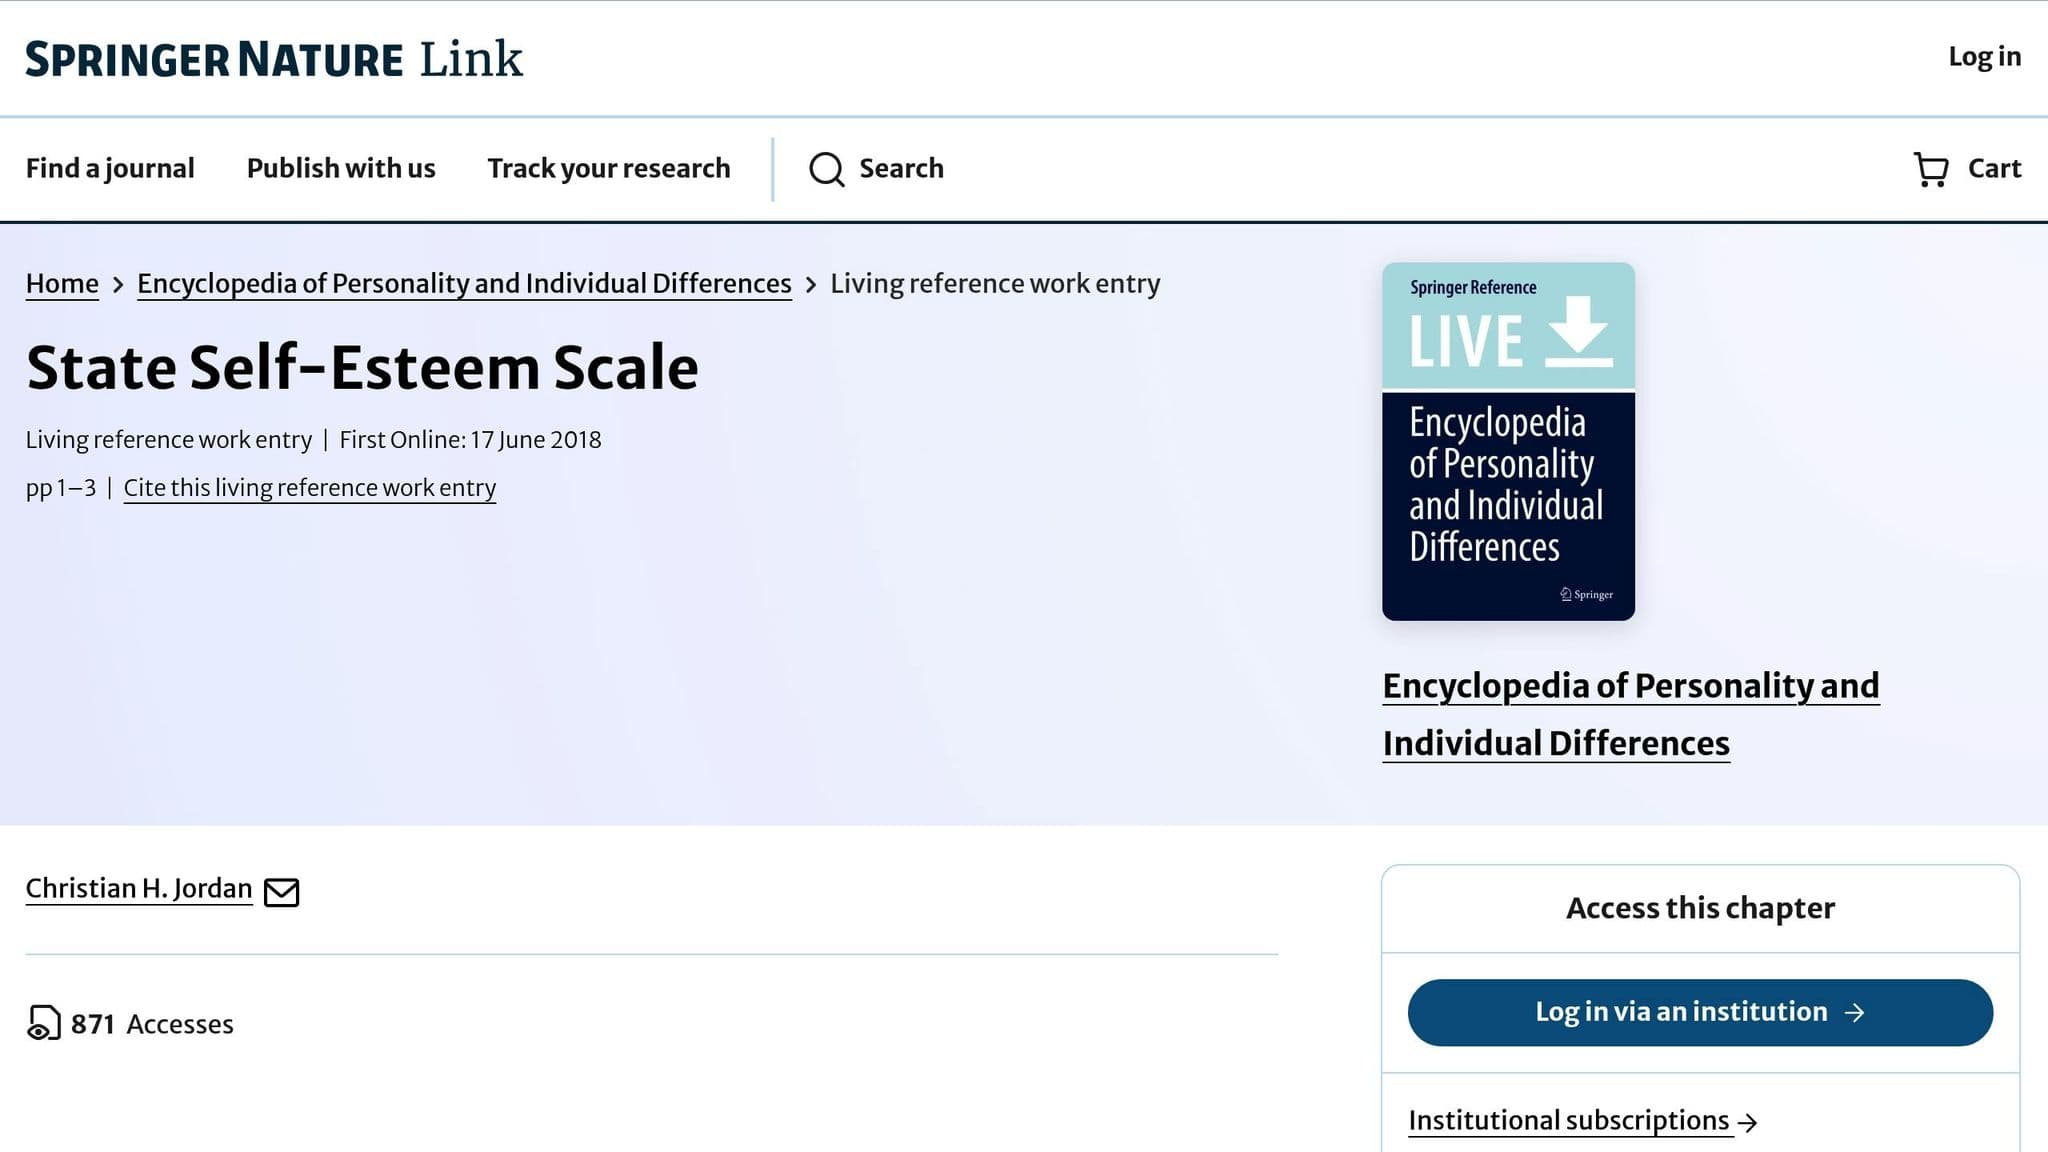Click the Christian H. Jordan author link
This screenshot has width=2048, height=1152.
139,888
